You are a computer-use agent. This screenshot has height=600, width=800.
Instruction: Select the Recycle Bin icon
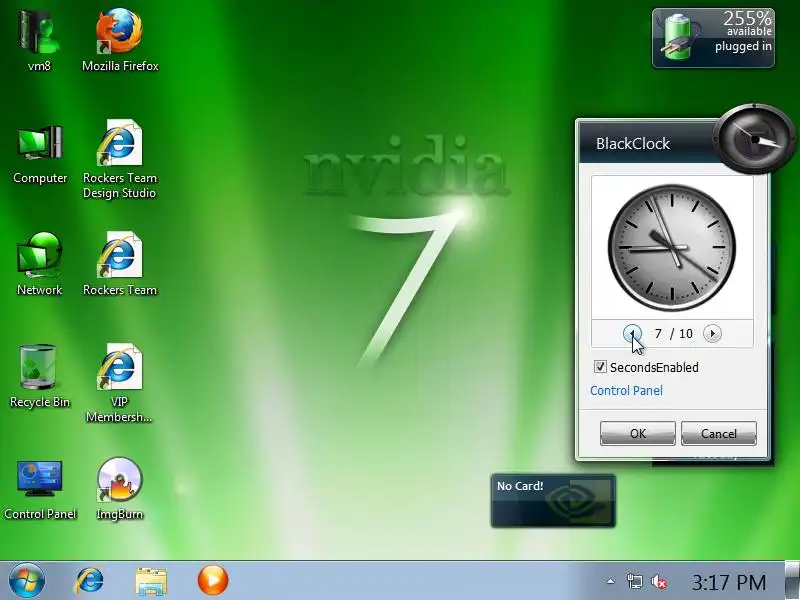pyautogui.click(x=39, y=377)
